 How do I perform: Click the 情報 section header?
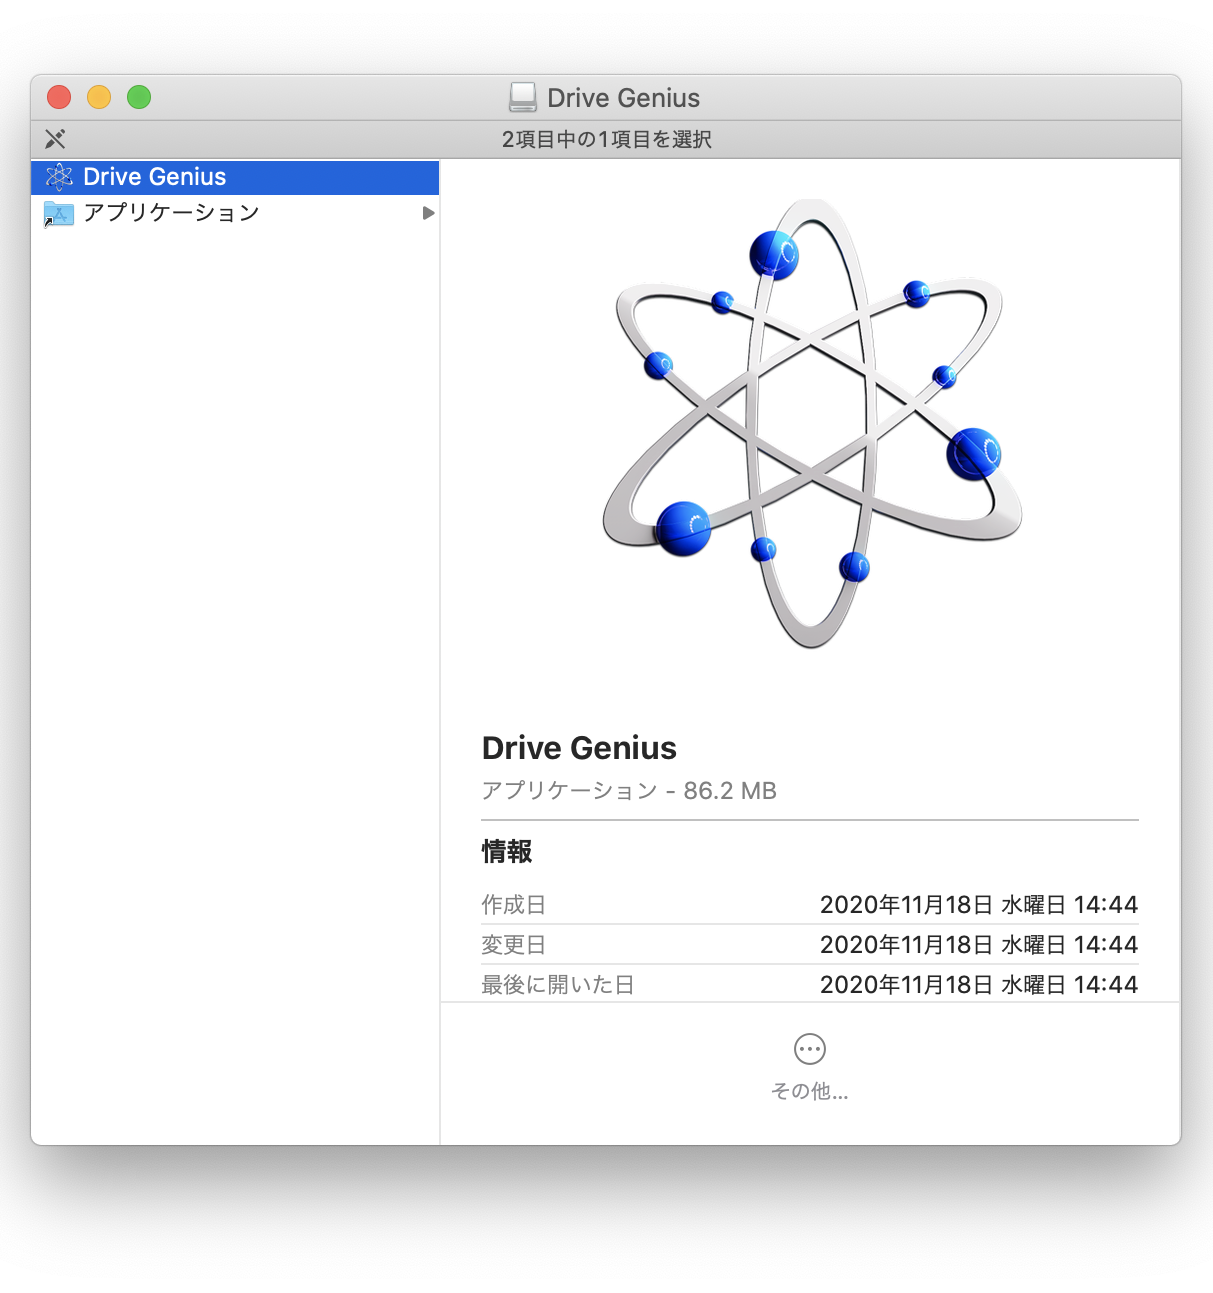click(x=507, y=851)
